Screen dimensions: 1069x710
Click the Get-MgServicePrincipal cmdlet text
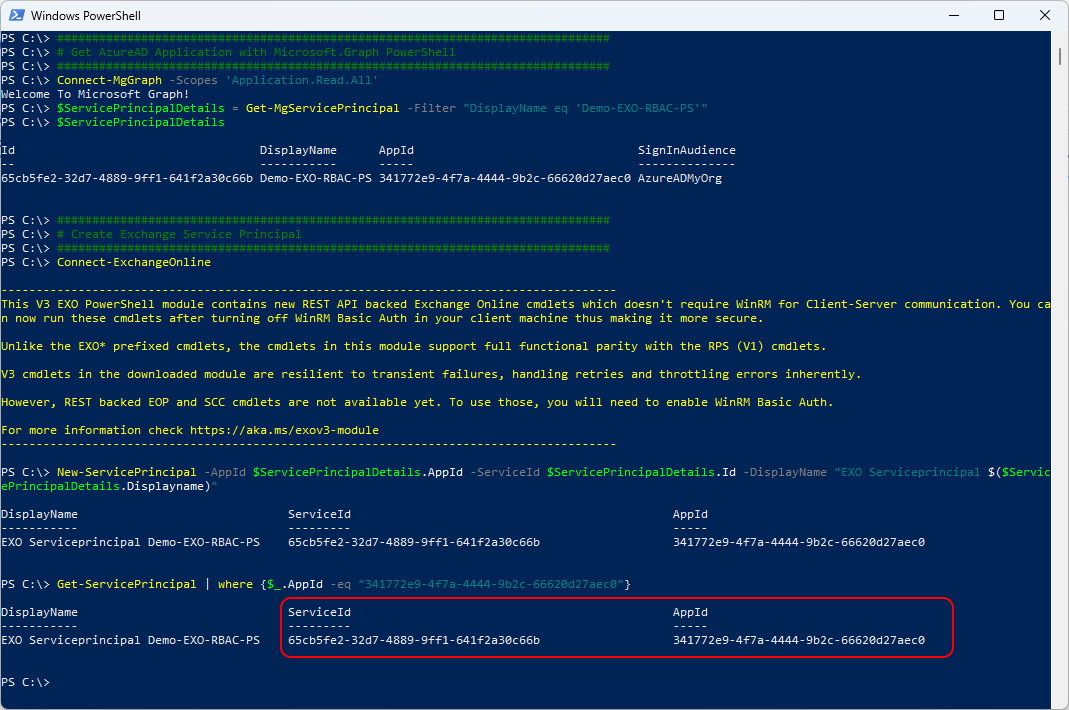(x=322, y=108)
